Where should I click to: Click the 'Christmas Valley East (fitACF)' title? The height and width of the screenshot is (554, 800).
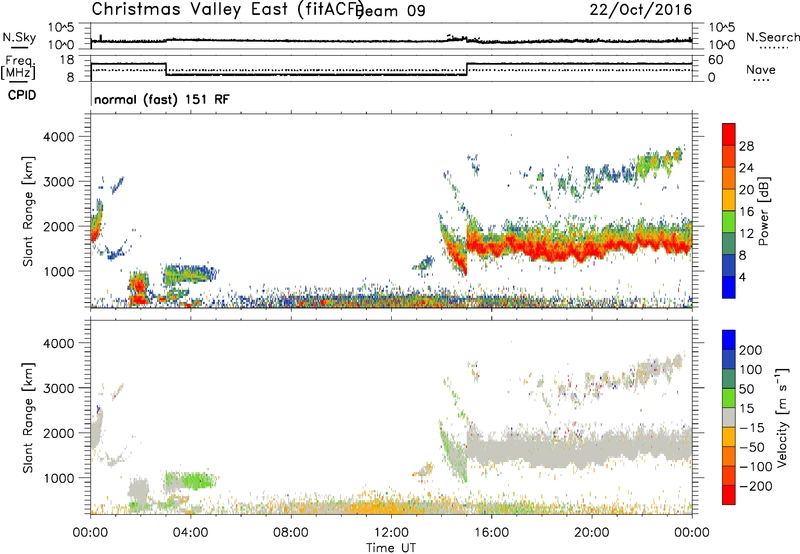(x=227, y=9)
